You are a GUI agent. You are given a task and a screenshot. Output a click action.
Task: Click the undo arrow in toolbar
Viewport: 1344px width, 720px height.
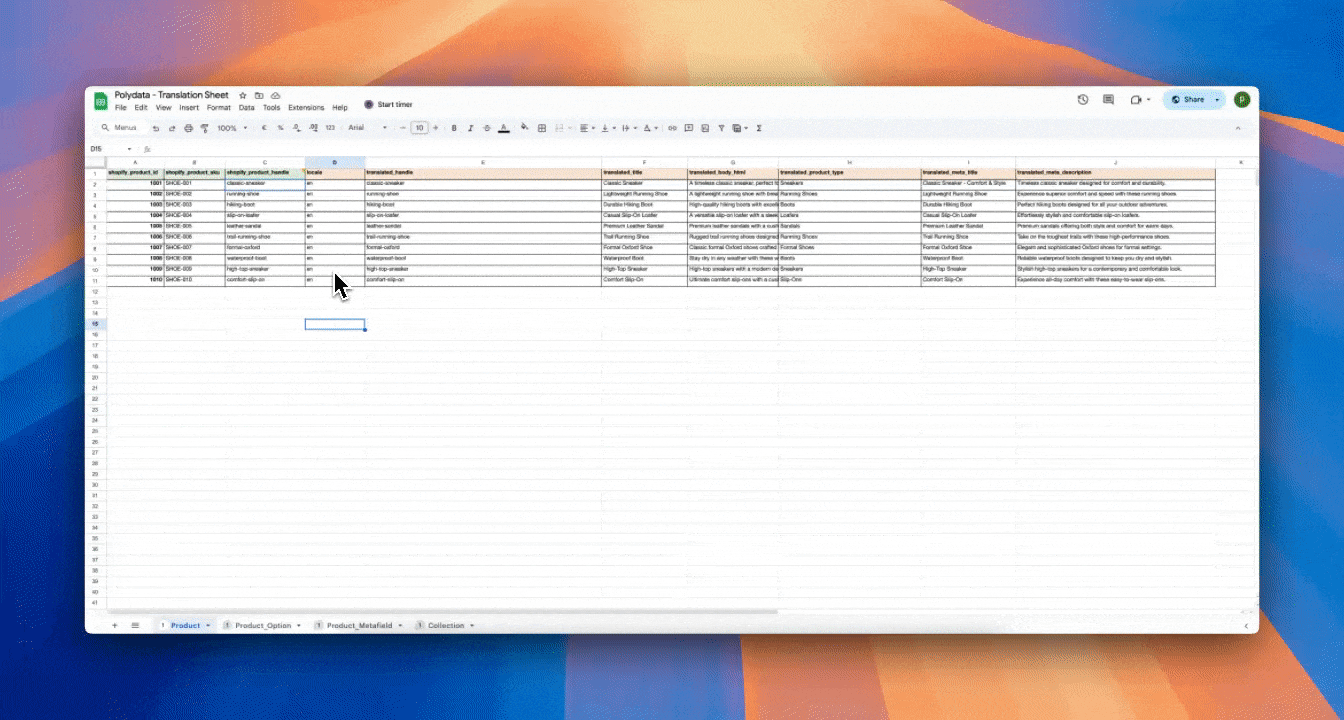156,128
